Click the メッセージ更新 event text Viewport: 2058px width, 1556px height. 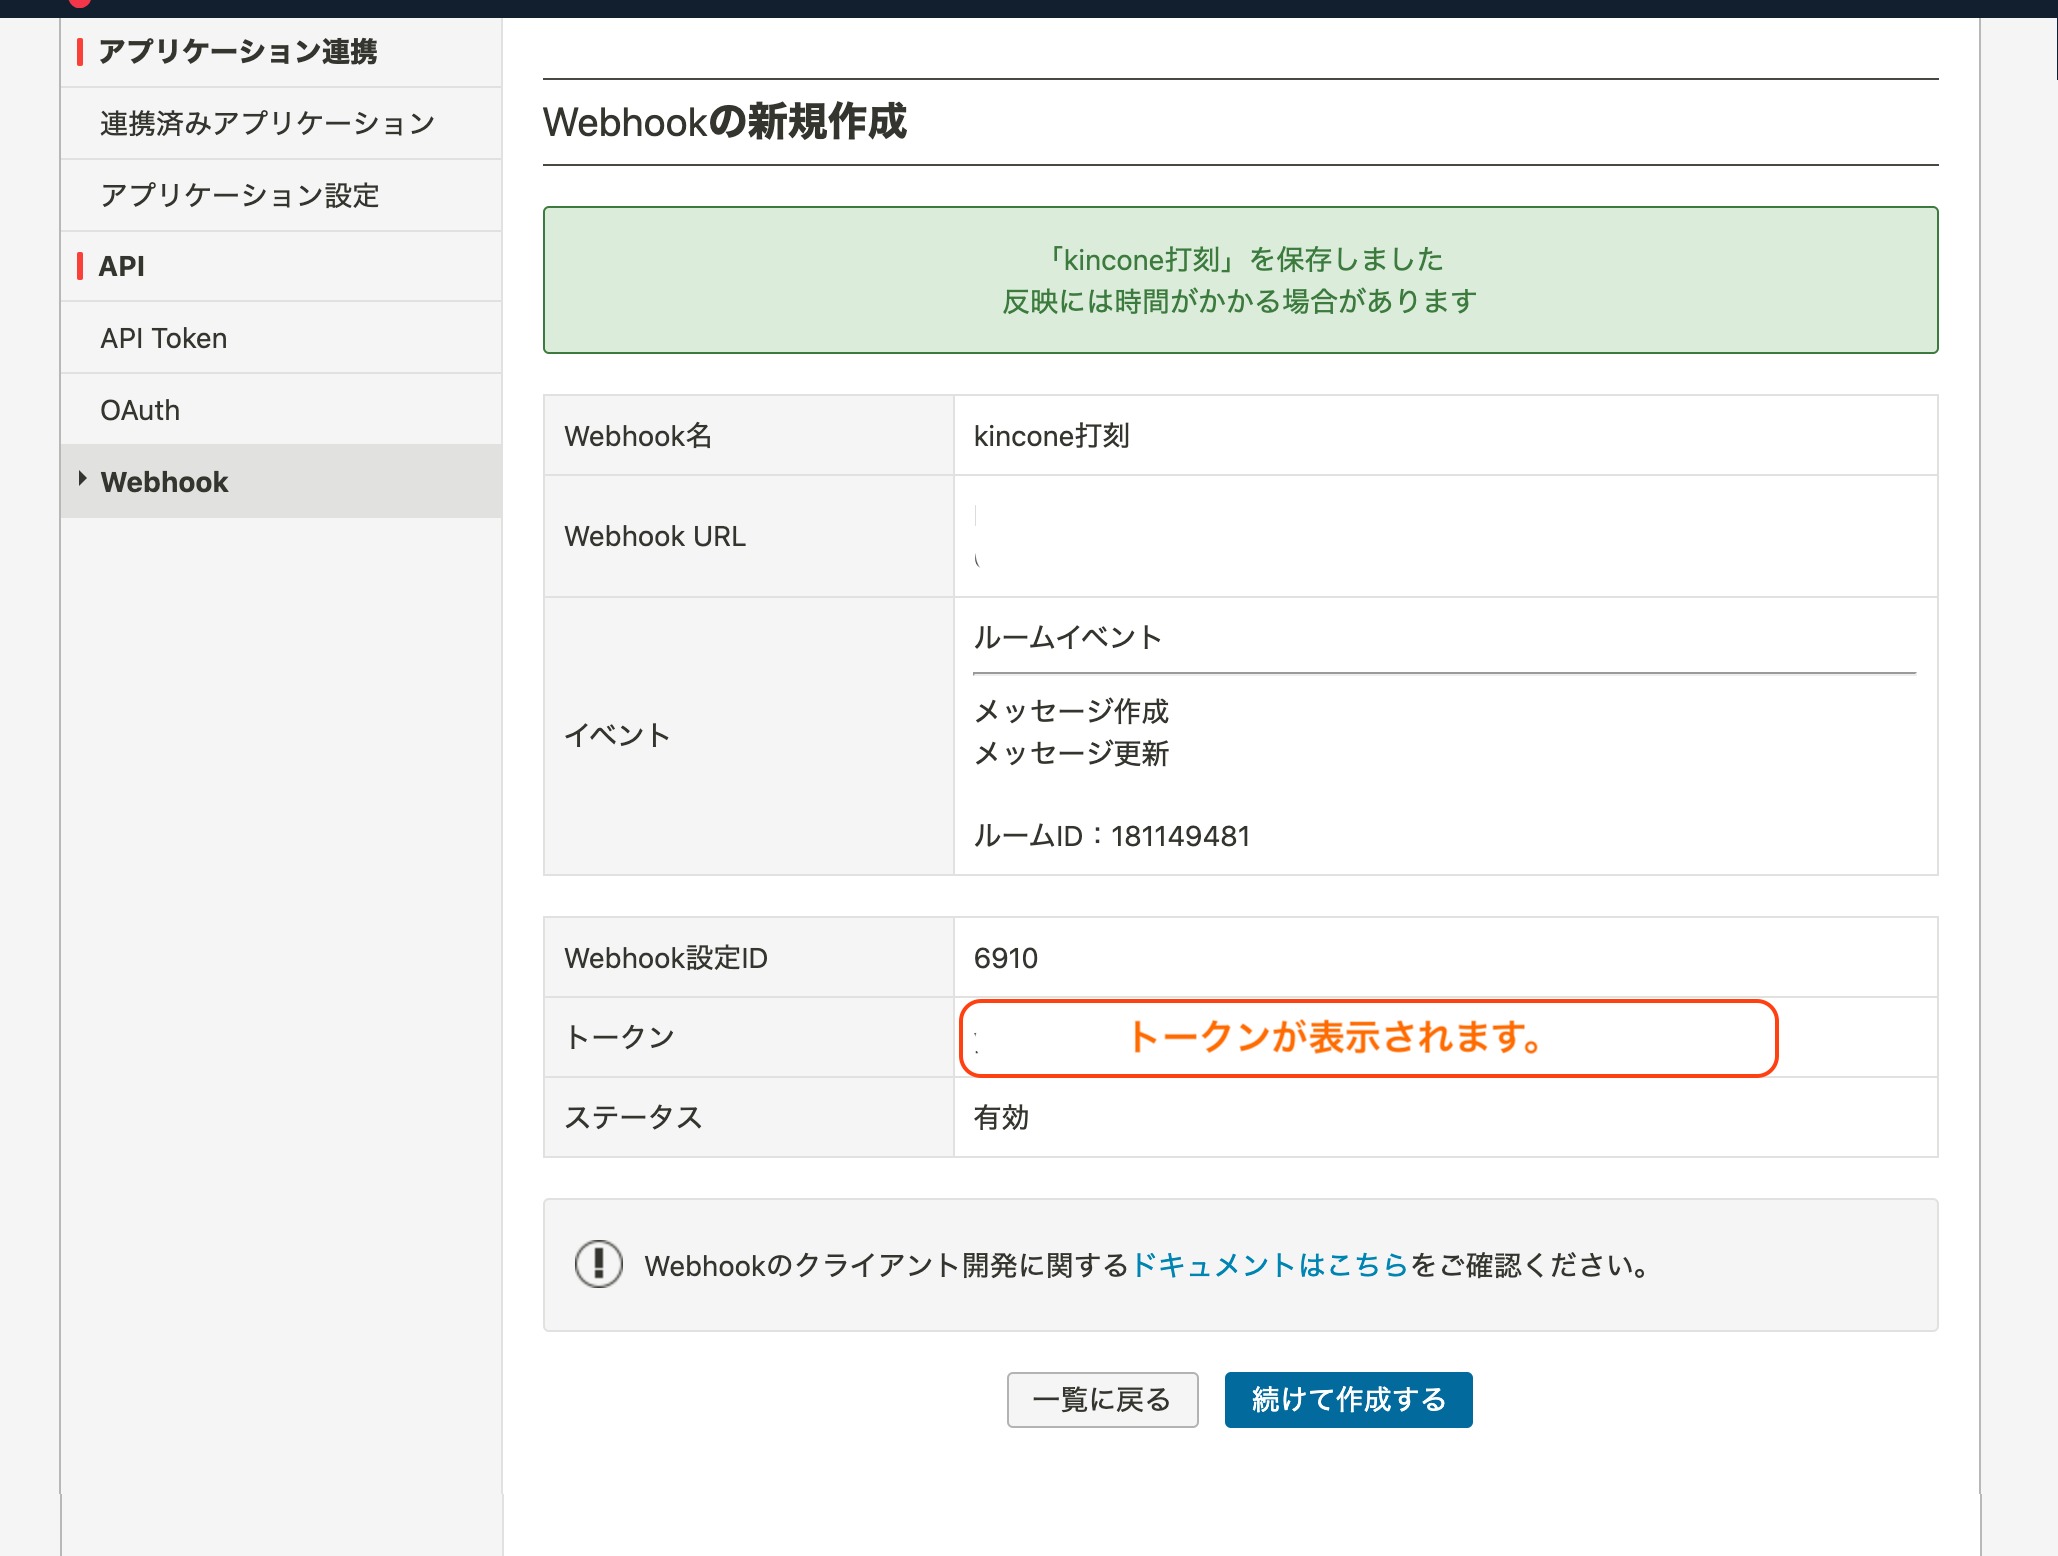(1071, 753)
